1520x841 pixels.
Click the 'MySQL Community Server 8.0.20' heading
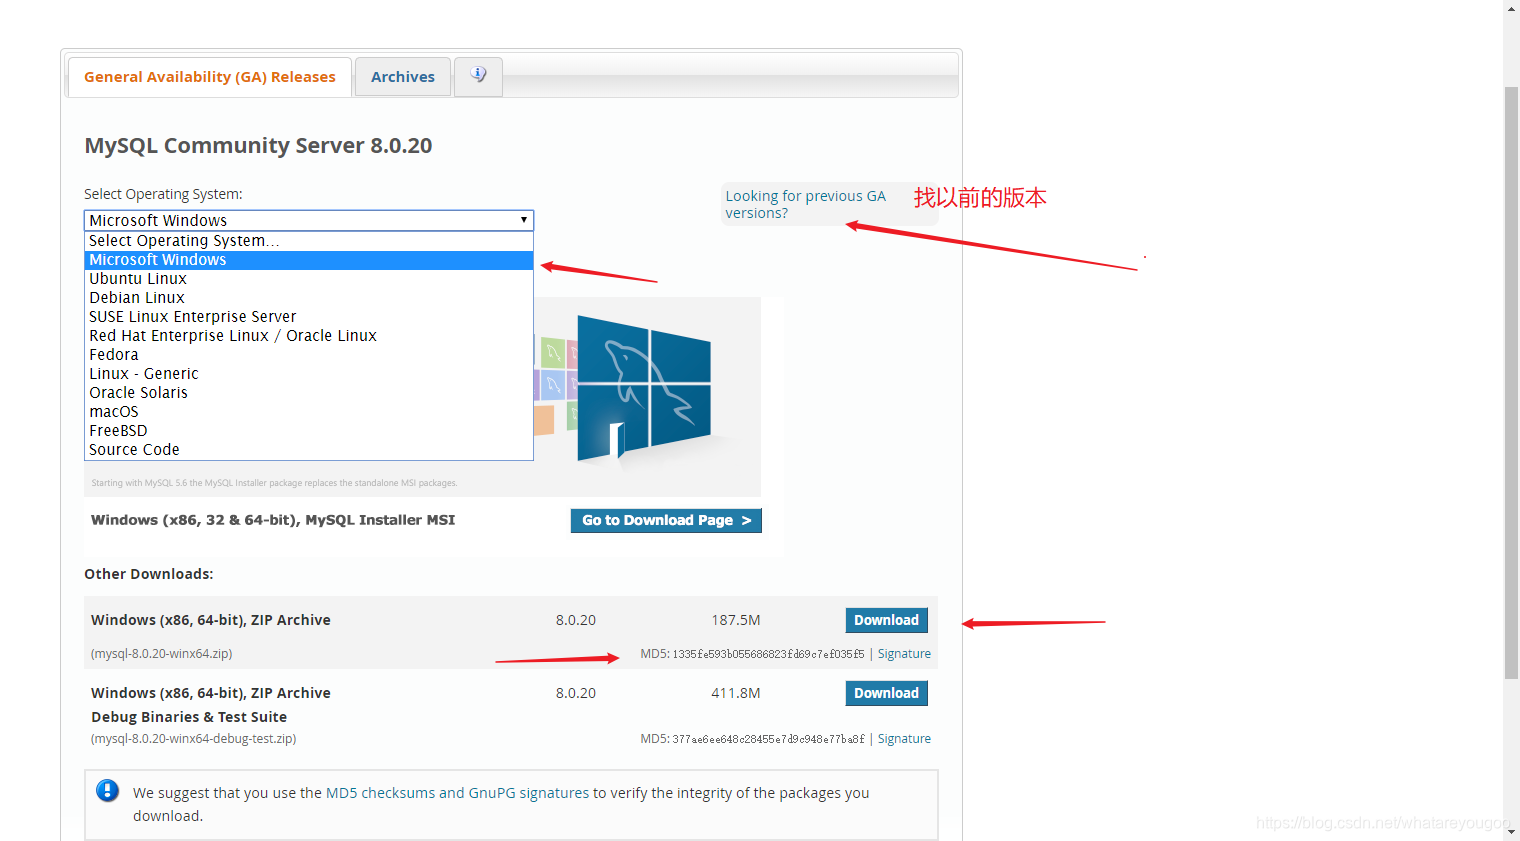(258, 146)
